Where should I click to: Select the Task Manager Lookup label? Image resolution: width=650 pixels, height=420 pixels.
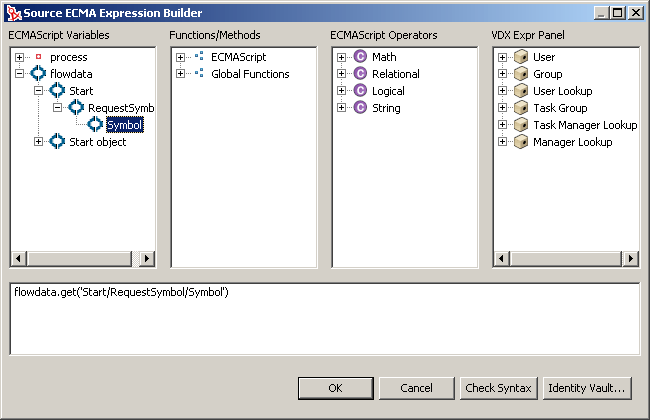(x=585, y=125)
